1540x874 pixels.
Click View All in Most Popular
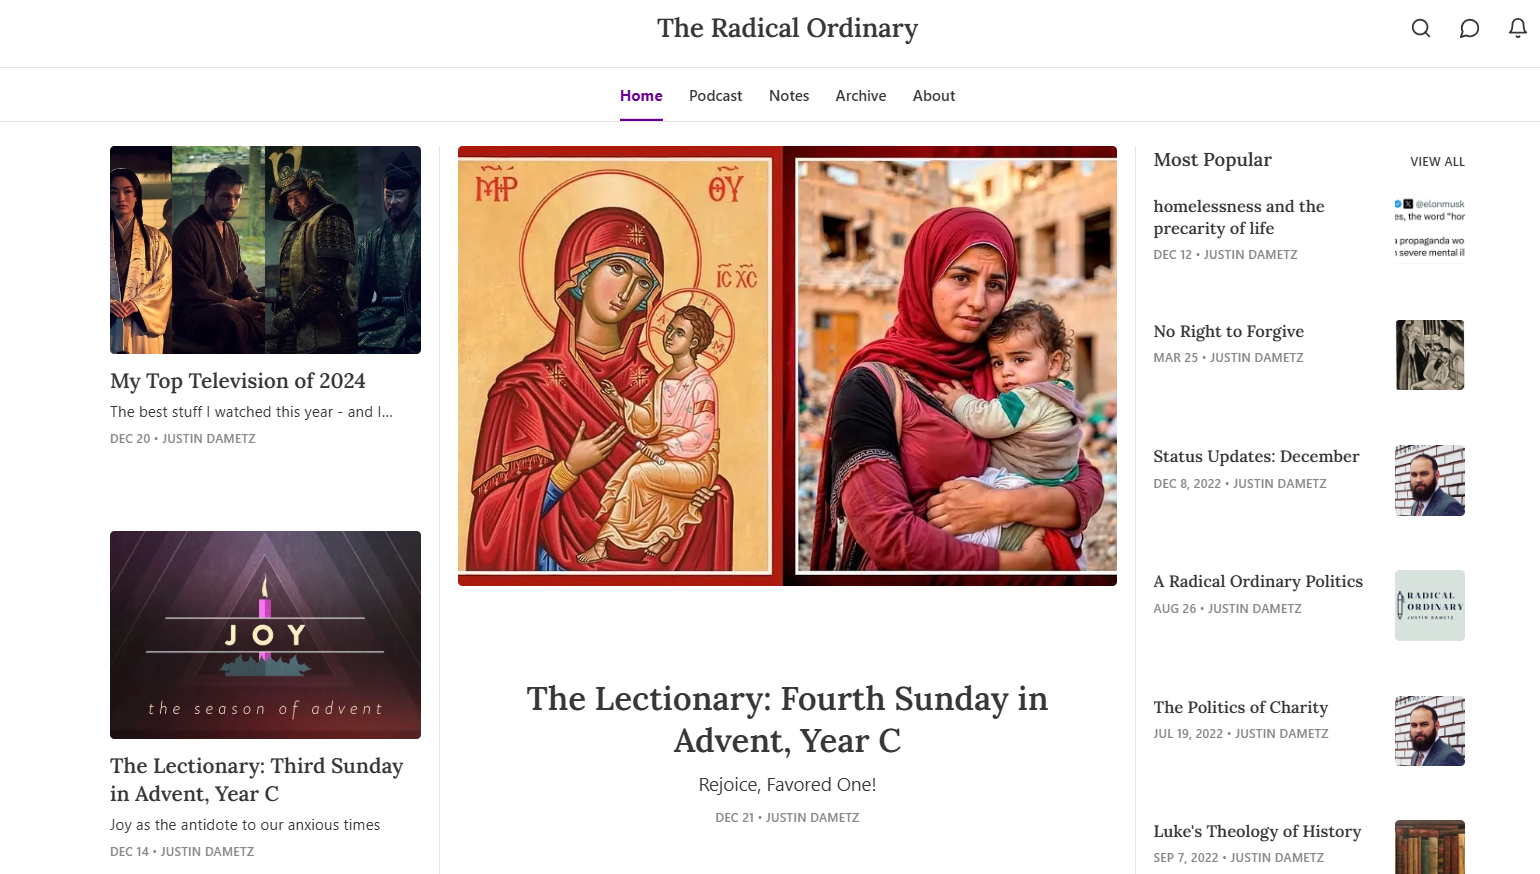coord(1437,162)
